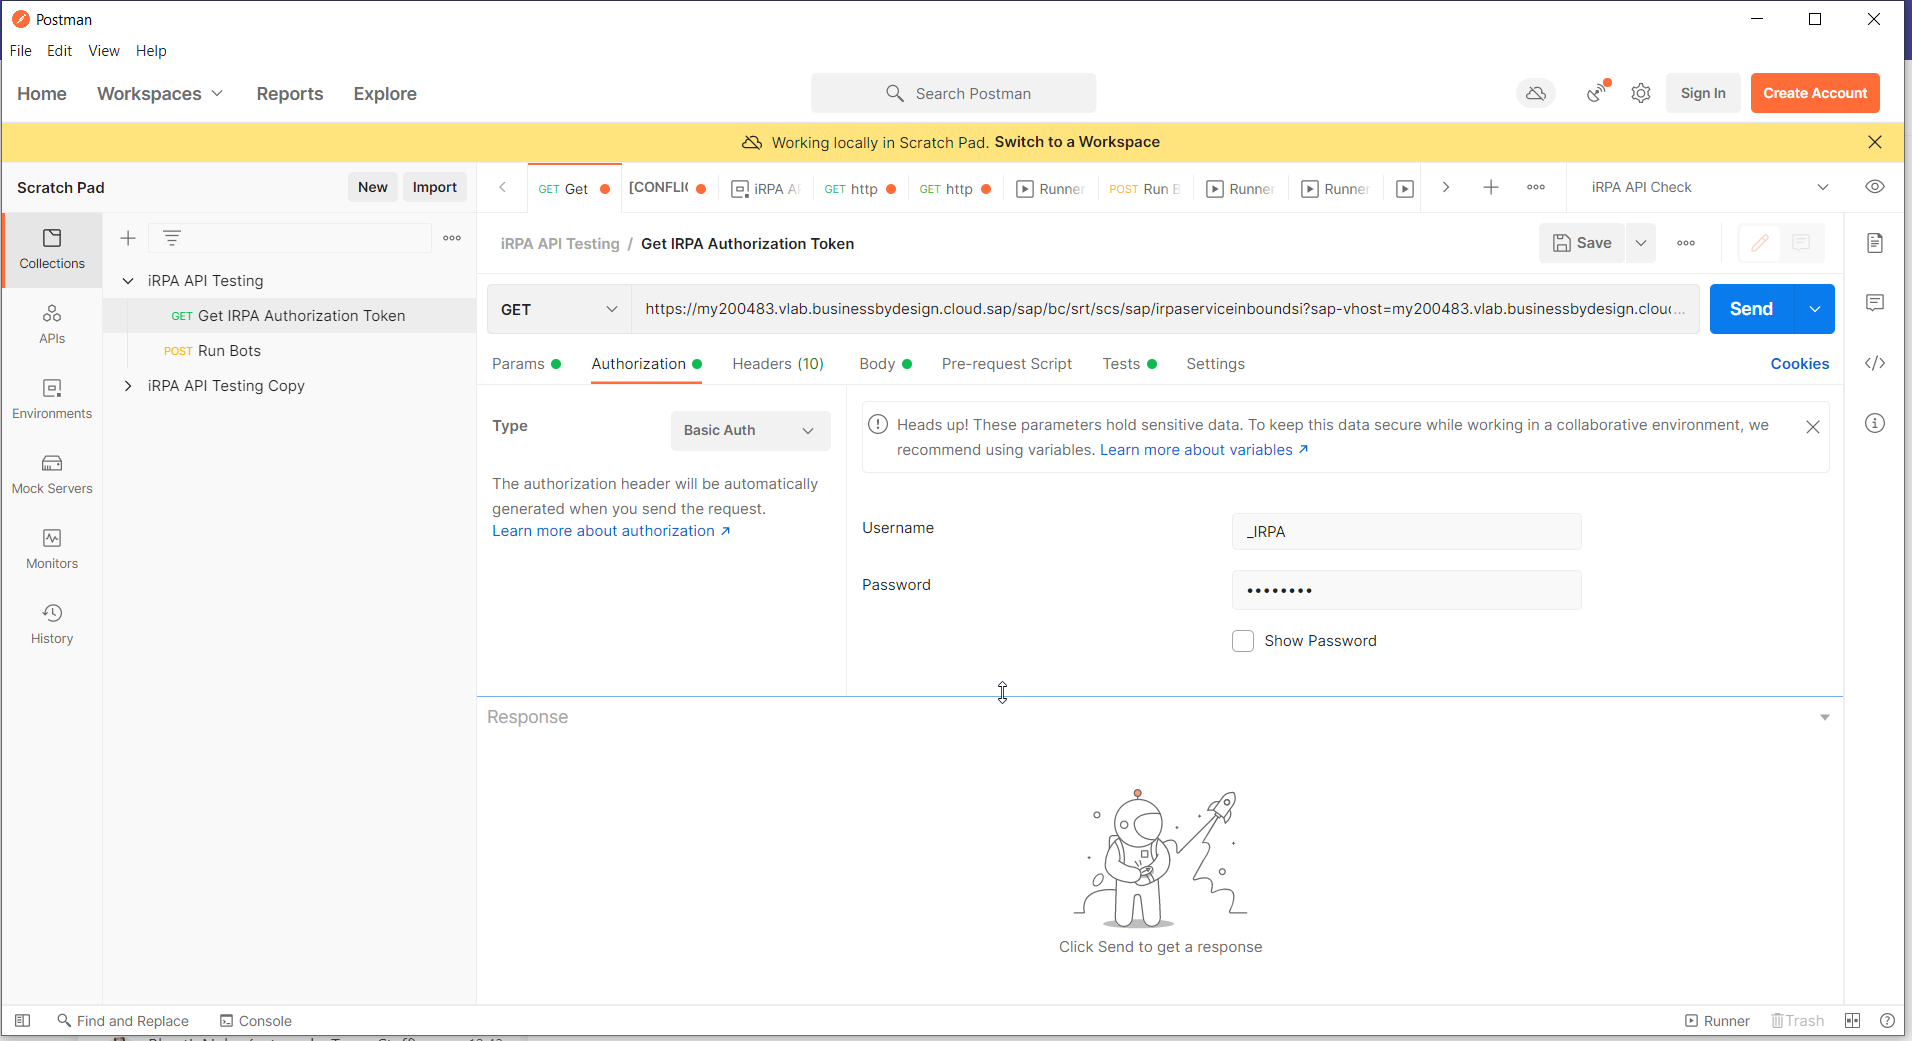The height and width of the screenshot is (1041, 1912).
Task: Open the Mock Servers panel
Action: 52,474
